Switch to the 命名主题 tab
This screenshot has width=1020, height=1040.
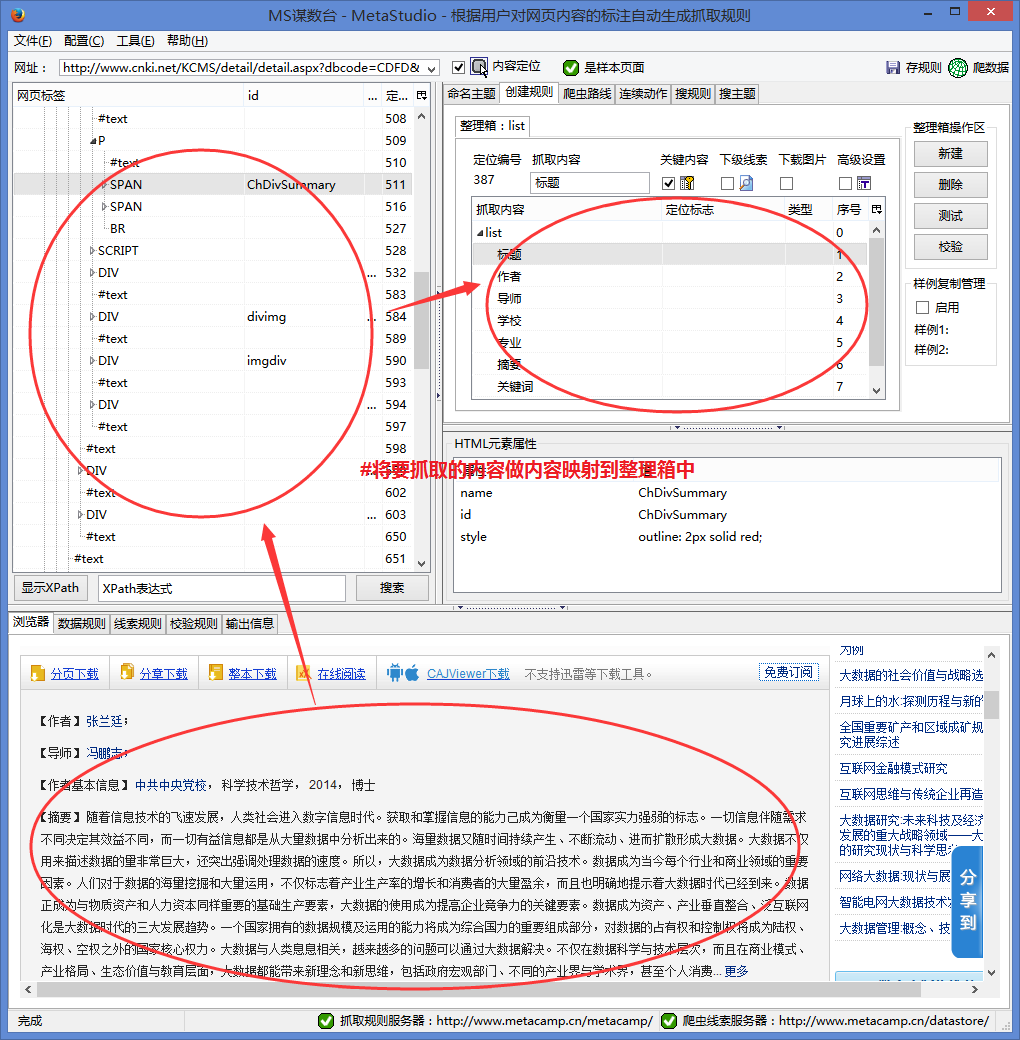pos(471,94)
